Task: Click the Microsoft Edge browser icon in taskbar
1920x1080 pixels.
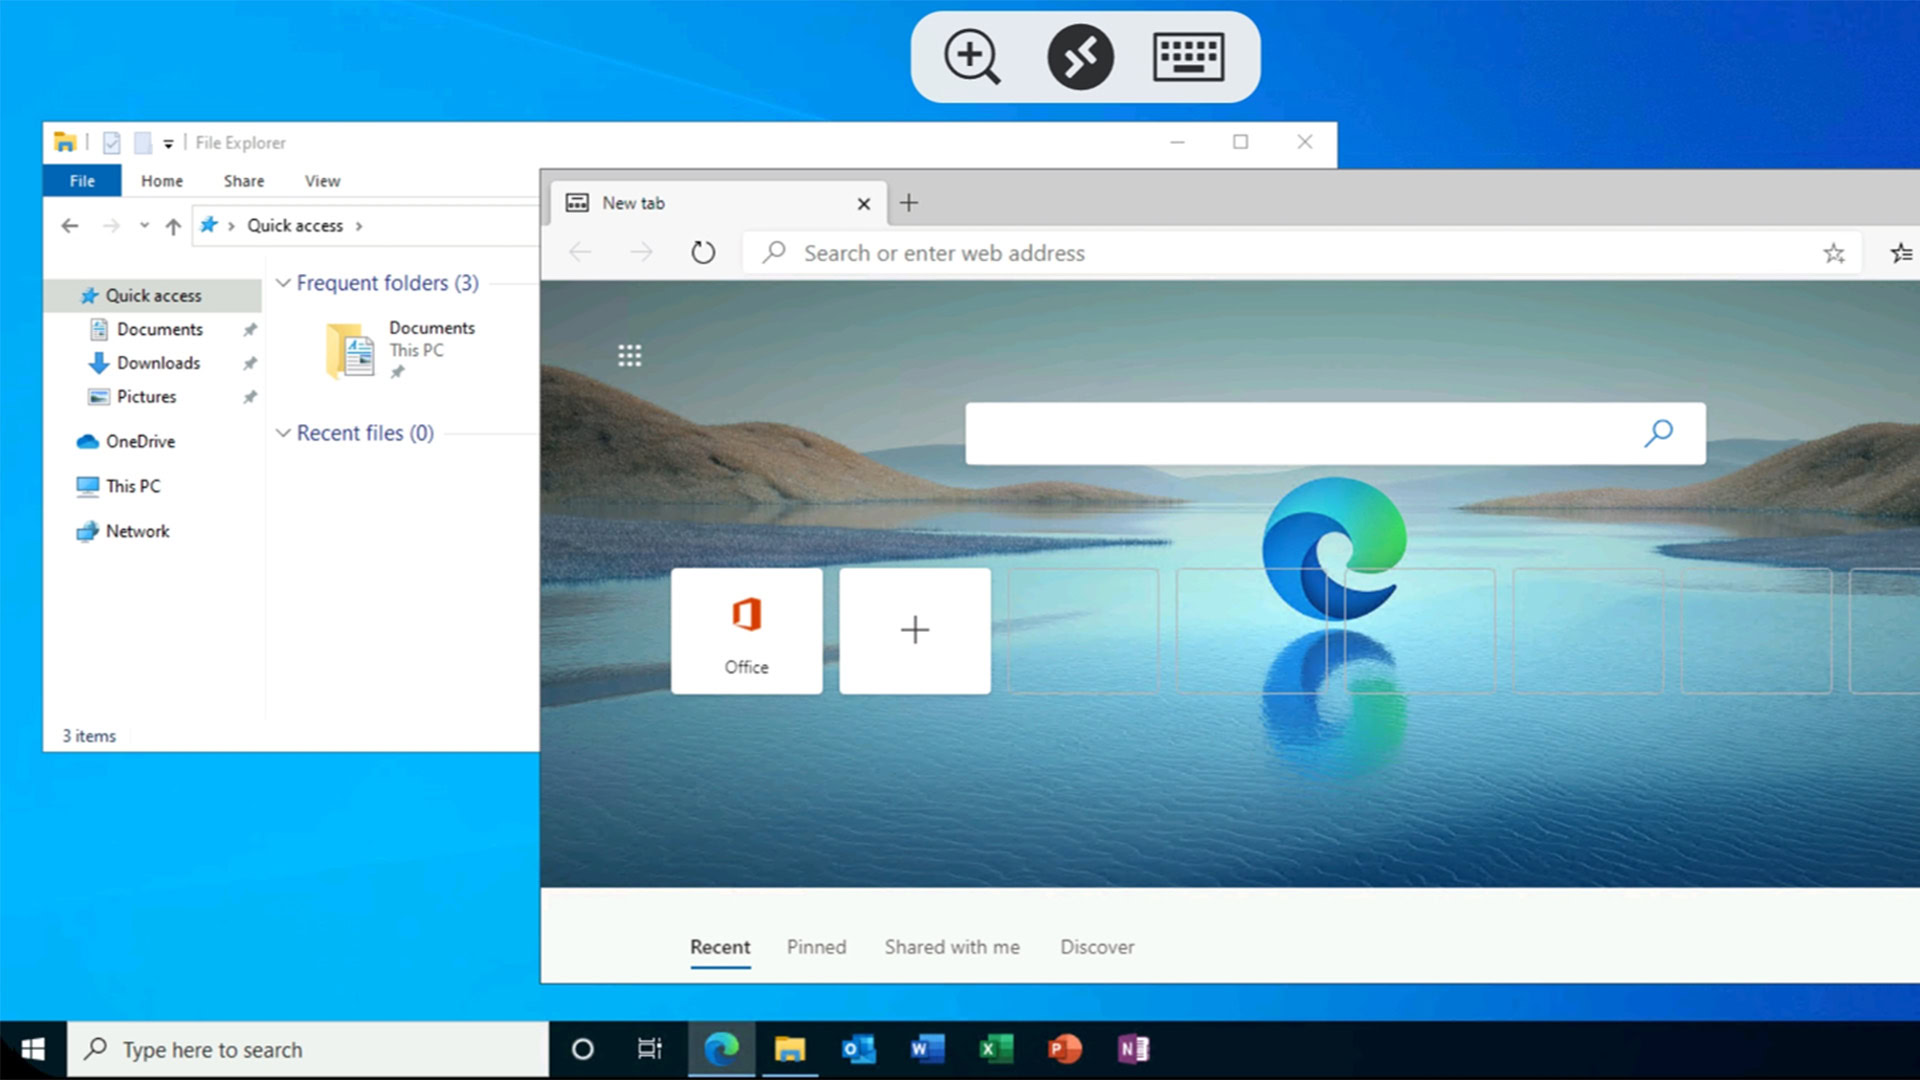Action: [721, 1048]
